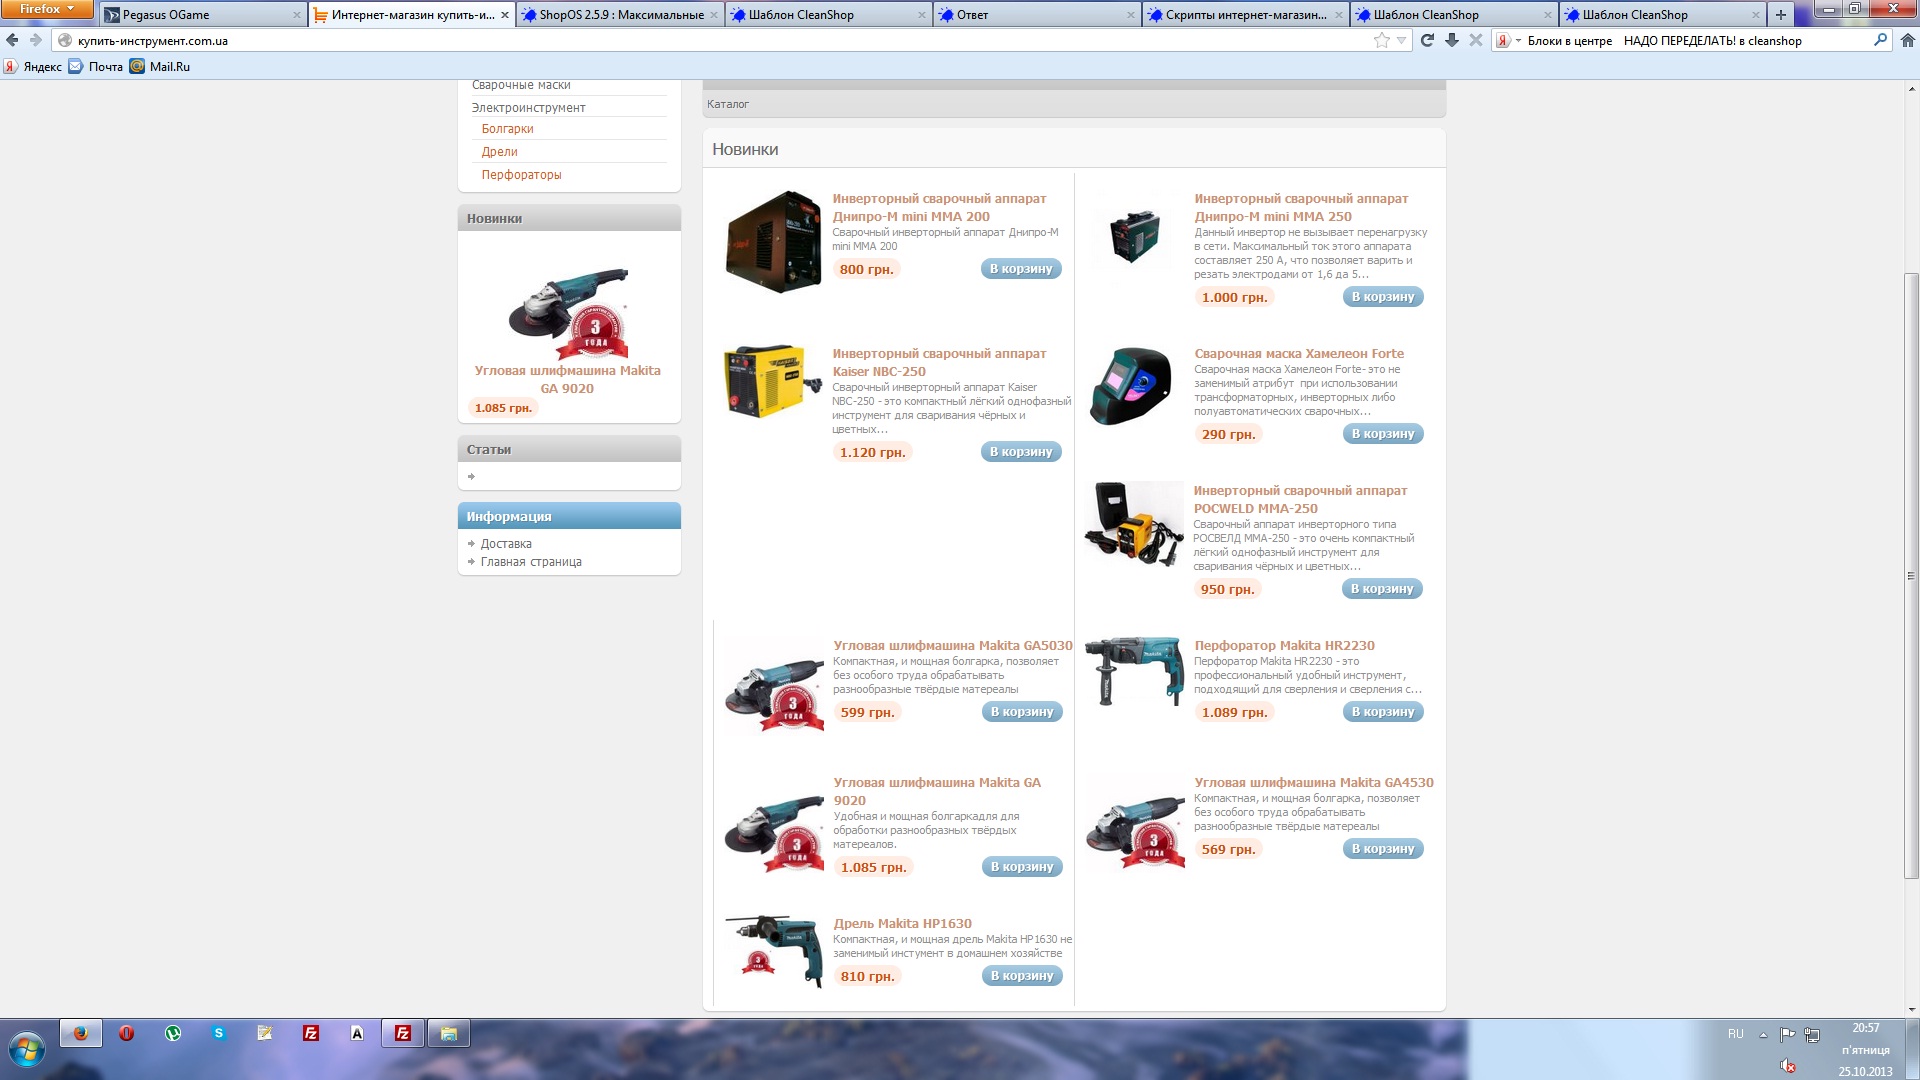This screenshot has width=1920, height=1080.
Task: Show hidden tray icons arrow
Action: pyautogui.click(x=1763, y=1034)
